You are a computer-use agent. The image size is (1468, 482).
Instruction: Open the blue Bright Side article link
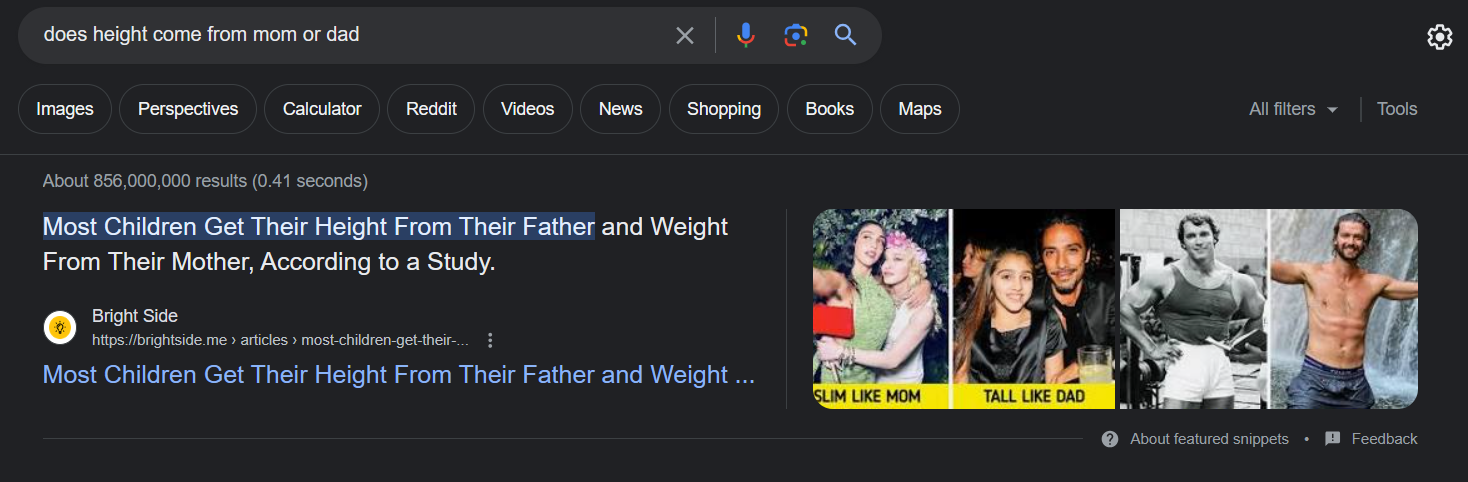coord(398,375)
